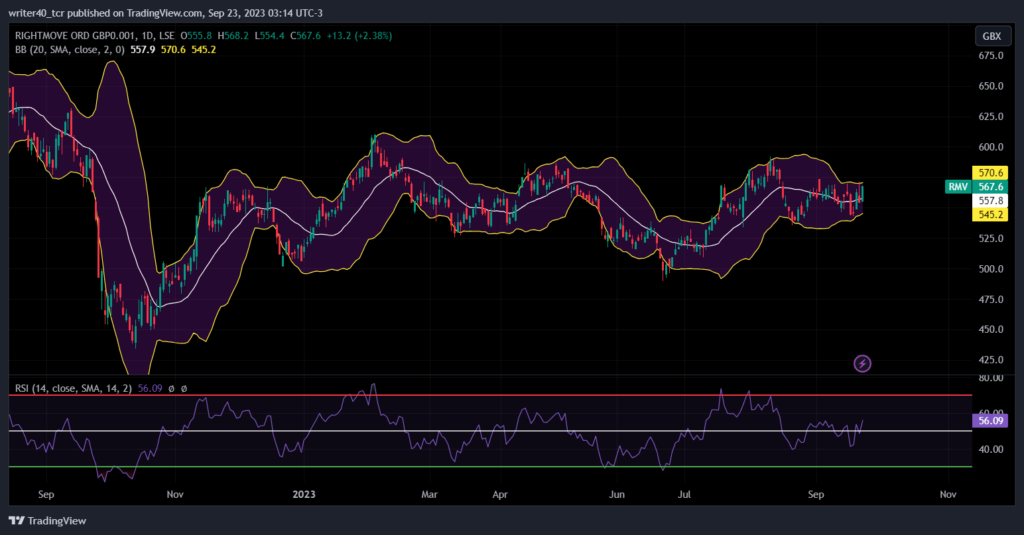Click the 650.0 price axis label
1024x535 pixels.
pos(991,86)
